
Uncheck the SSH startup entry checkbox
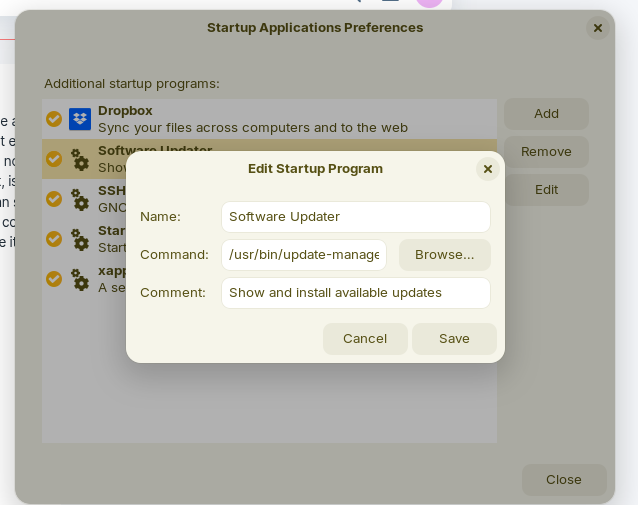54,199
